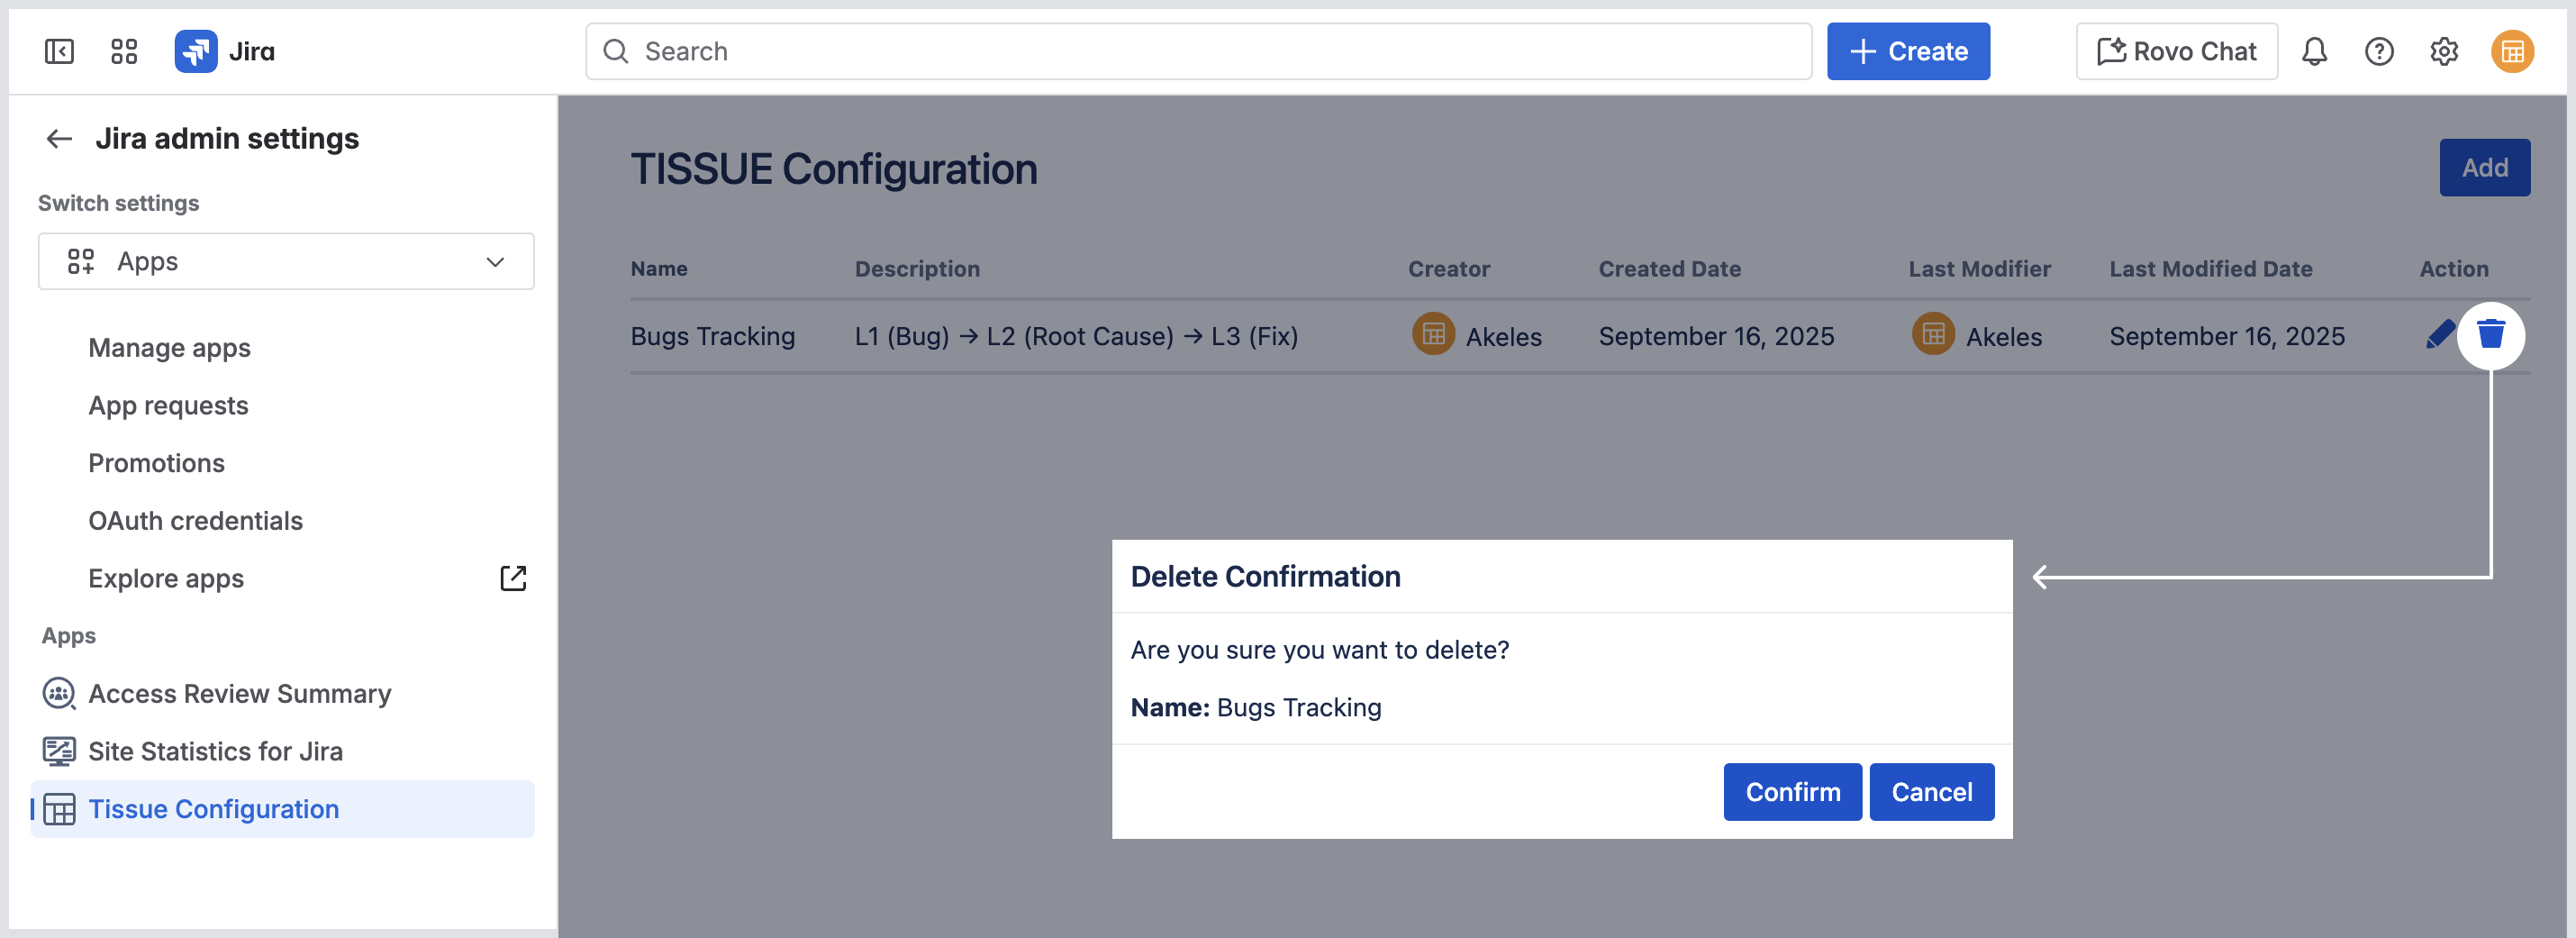Click the trash delete icon in the Action column
This screenshot has width=2576, height=938.
click(x=2491, y=335)
